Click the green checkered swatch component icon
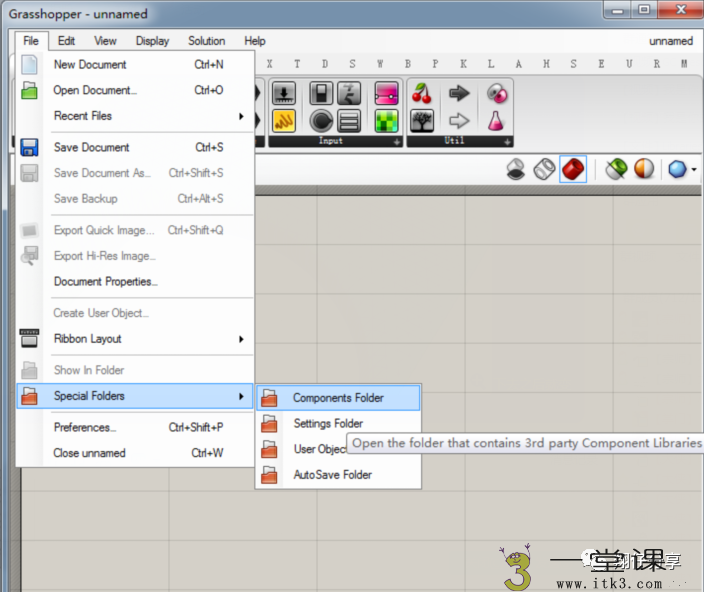 pos(387,122)
